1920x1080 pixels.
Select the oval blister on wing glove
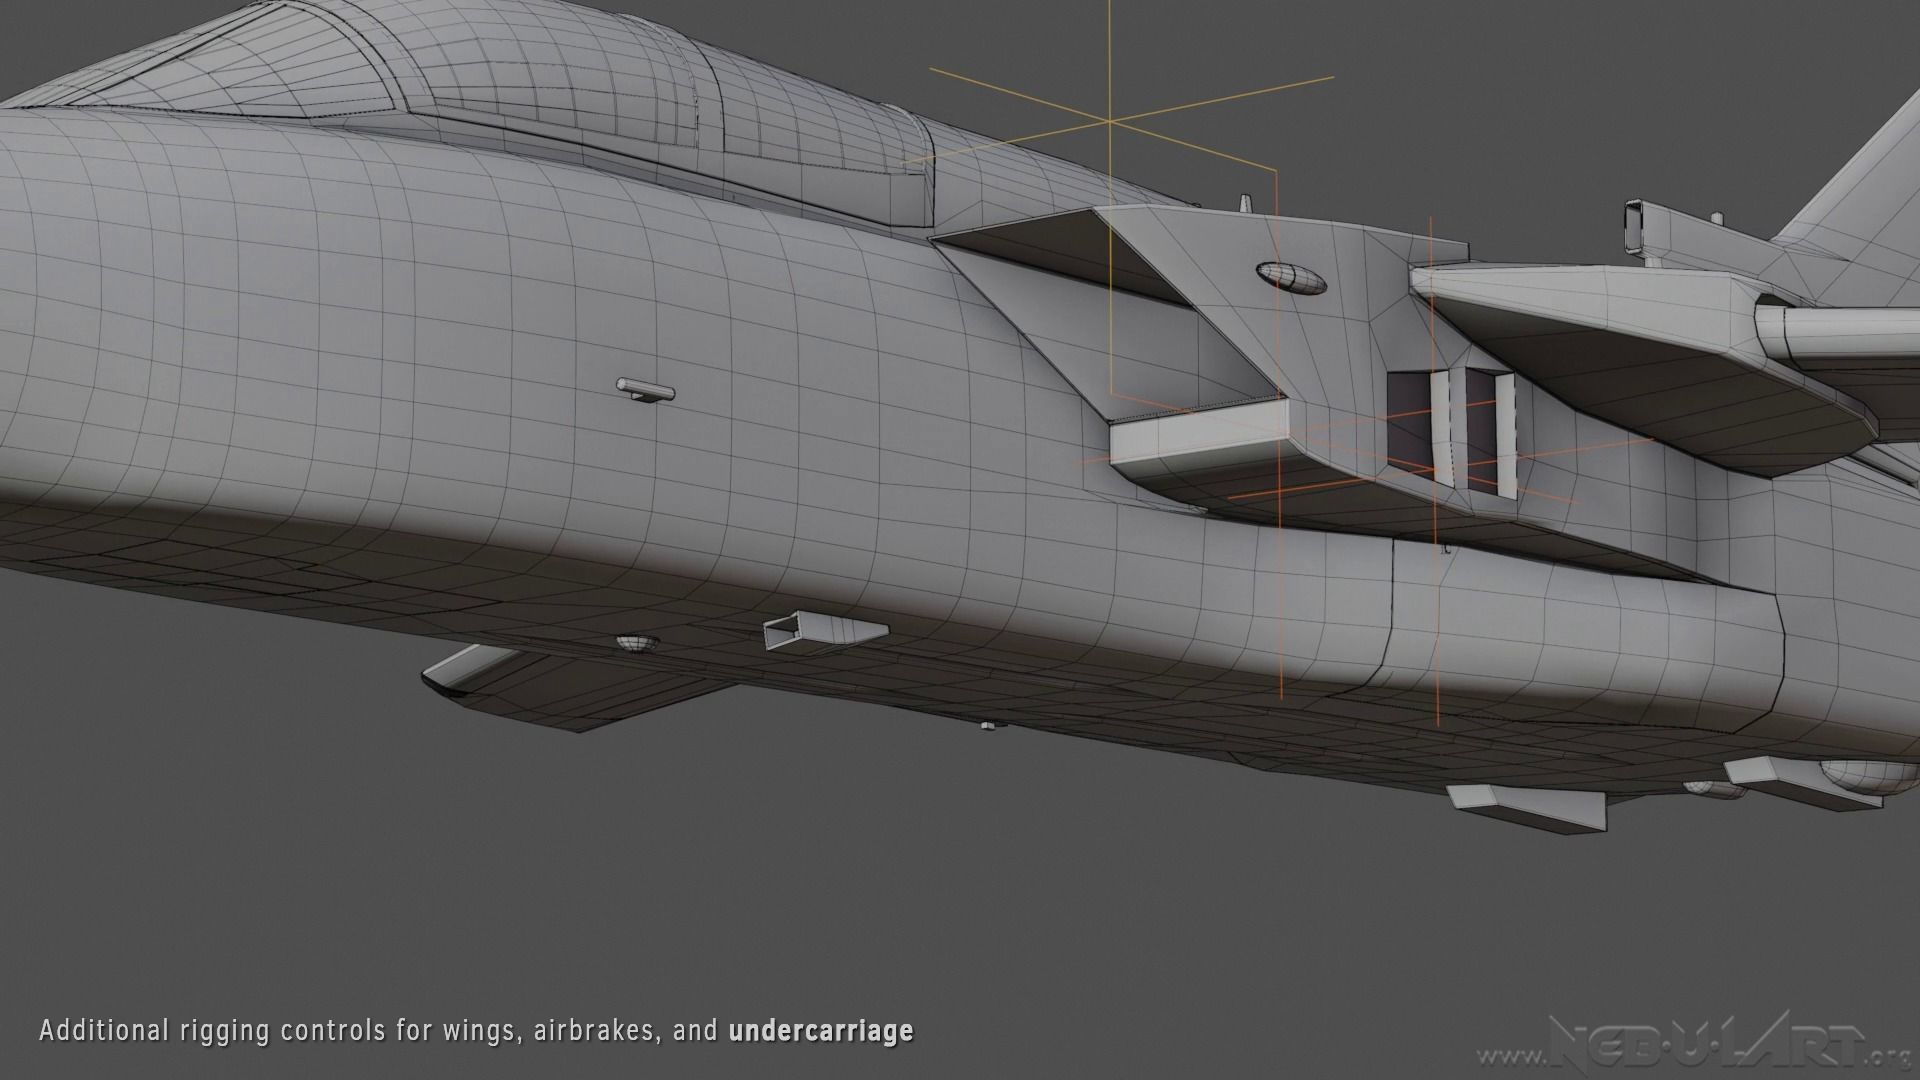(x=1290, y=277)
